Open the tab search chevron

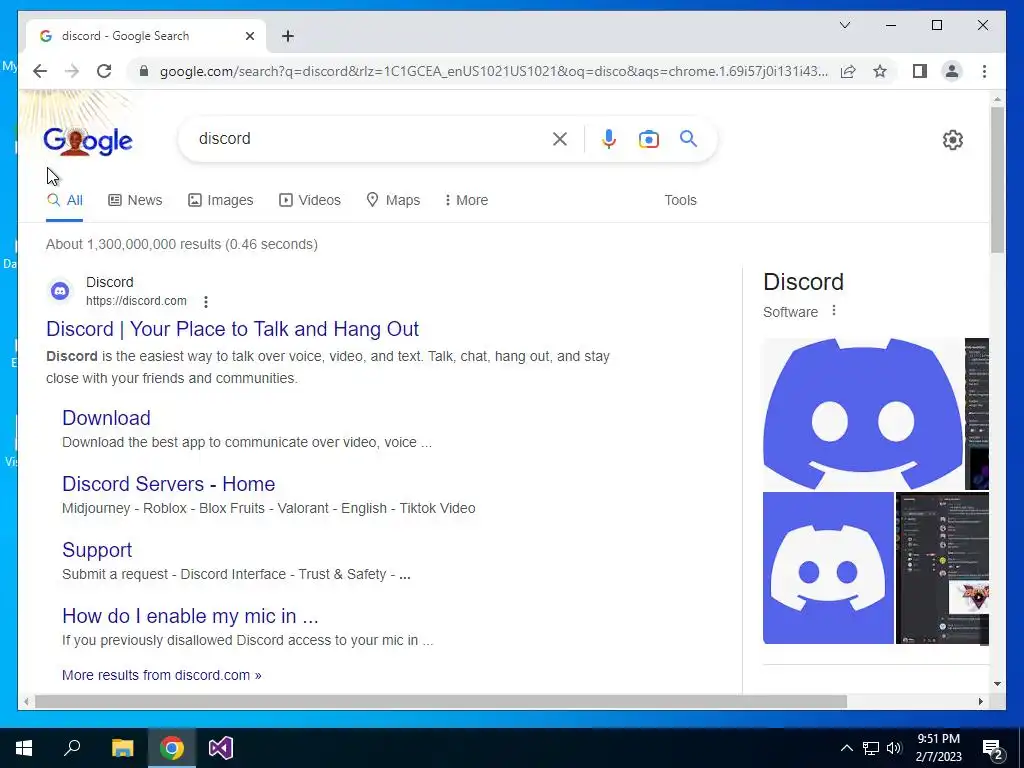(844, 25)
